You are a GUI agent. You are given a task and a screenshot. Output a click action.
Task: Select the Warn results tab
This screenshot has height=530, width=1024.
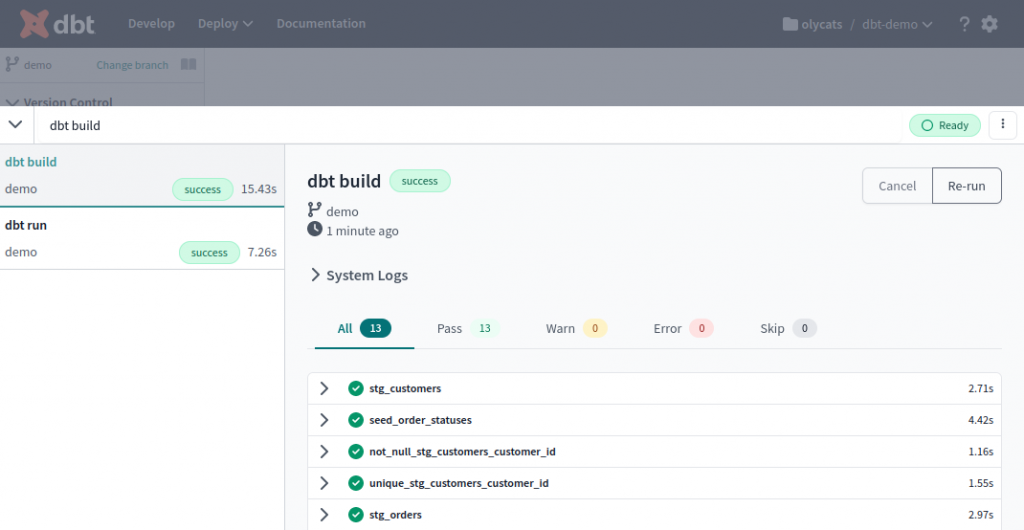576,328
